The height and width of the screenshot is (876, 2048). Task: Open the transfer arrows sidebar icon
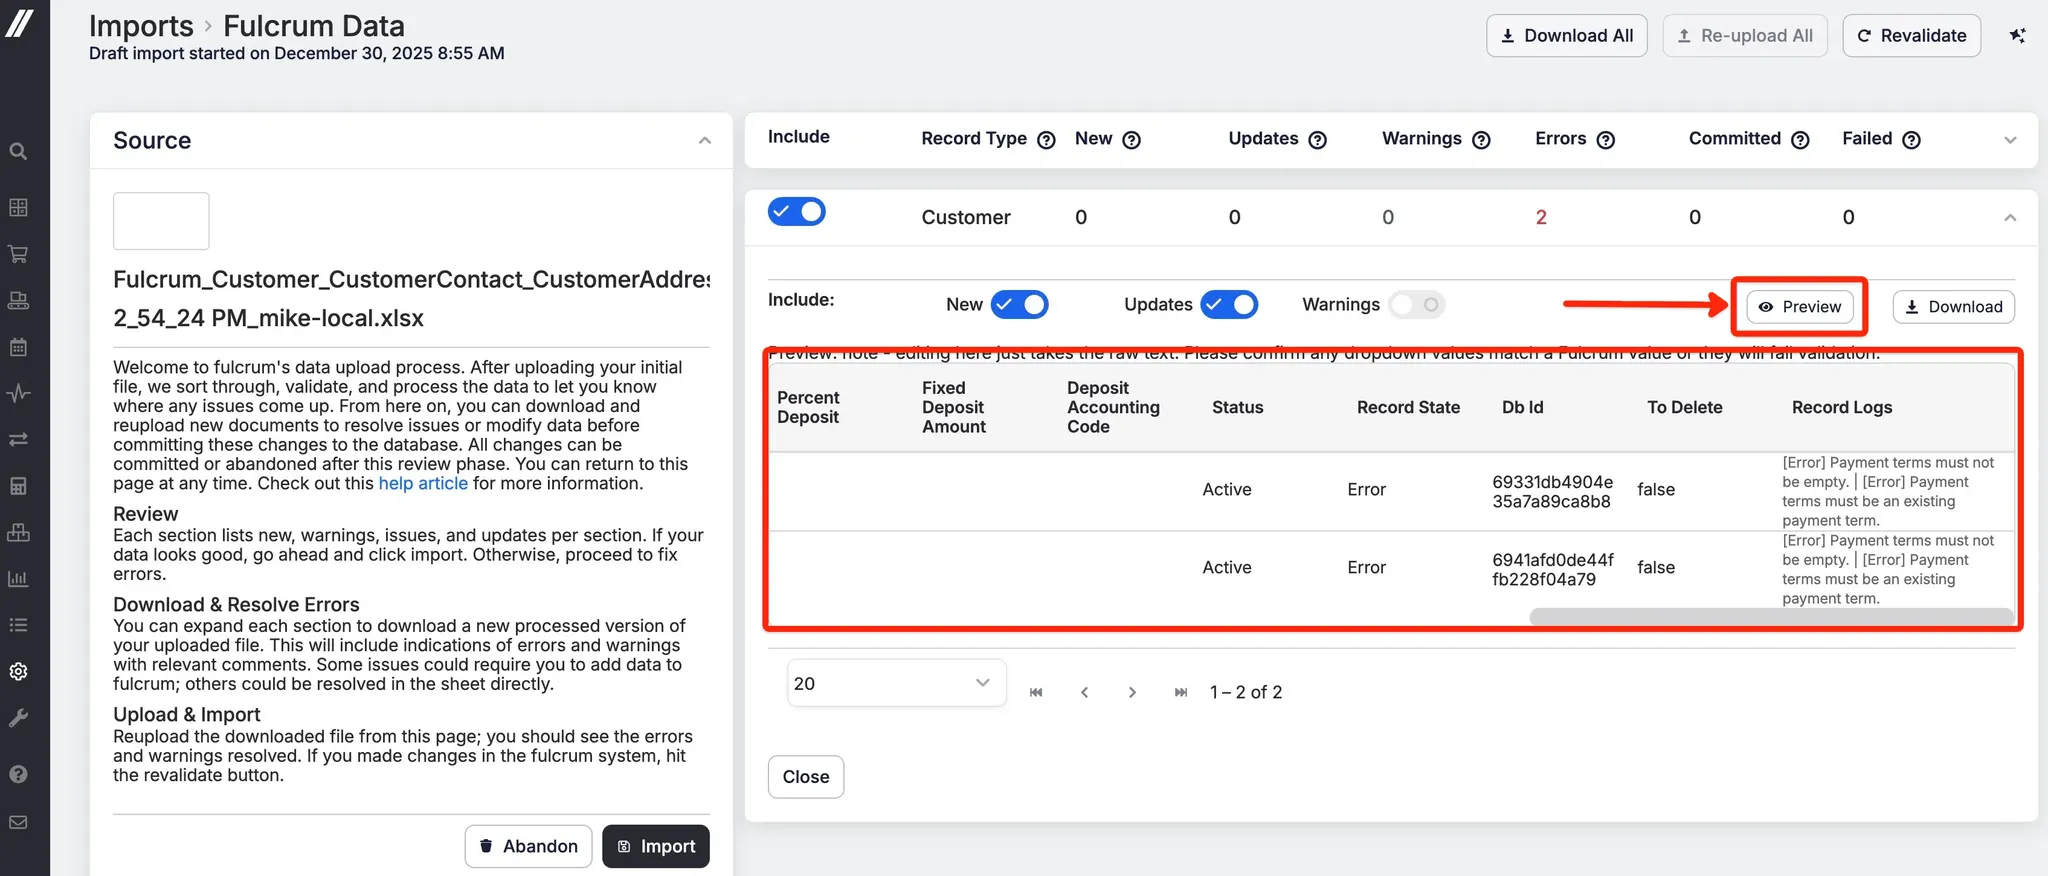click(x=18, y=439)
